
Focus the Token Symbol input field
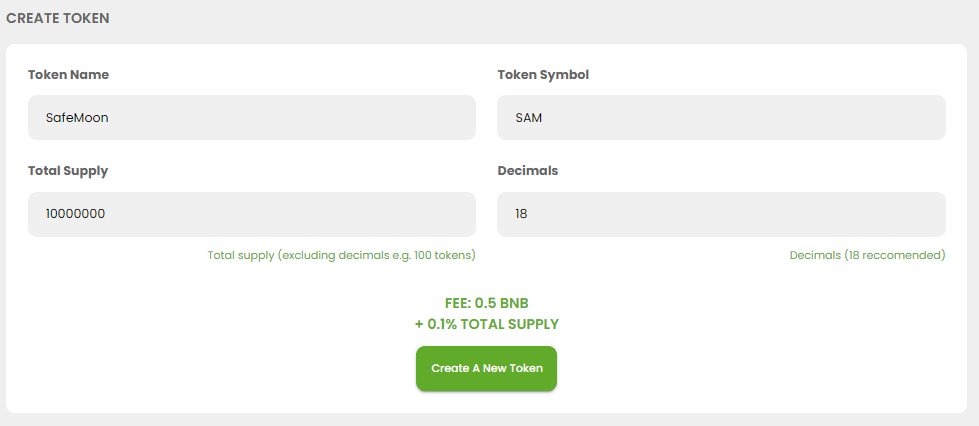(721, 117)
